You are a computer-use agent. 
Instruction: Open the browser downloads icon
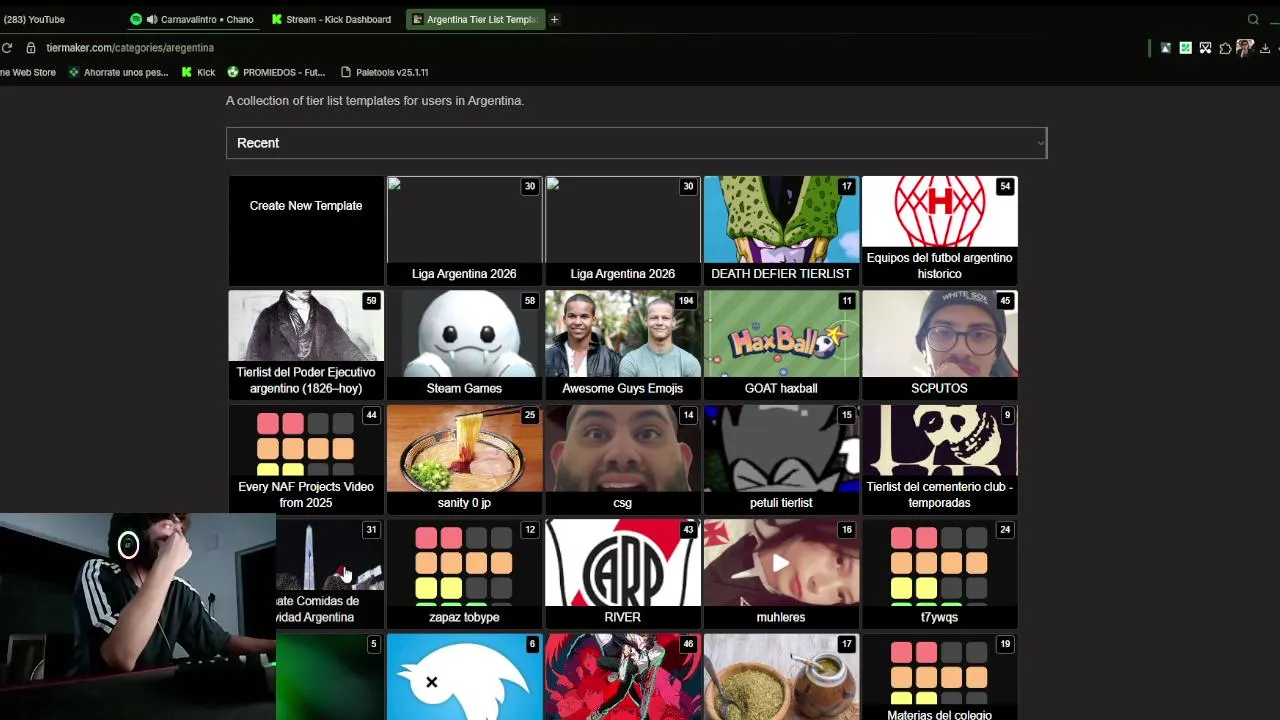pyautogui.click(x=1265, y=47)
